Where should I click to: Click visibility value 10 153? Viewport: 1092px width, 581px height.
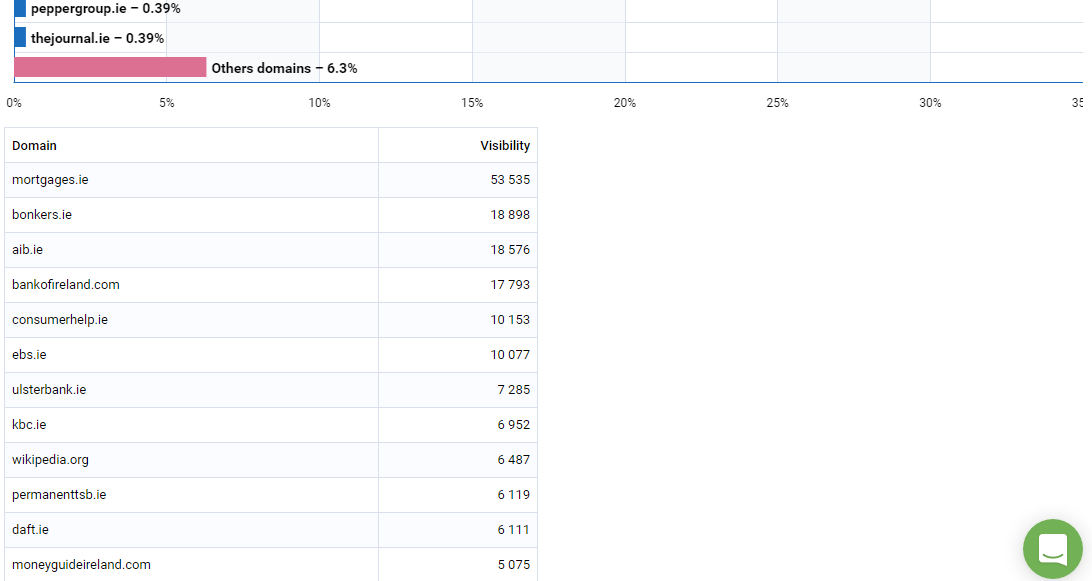point(510,320)
